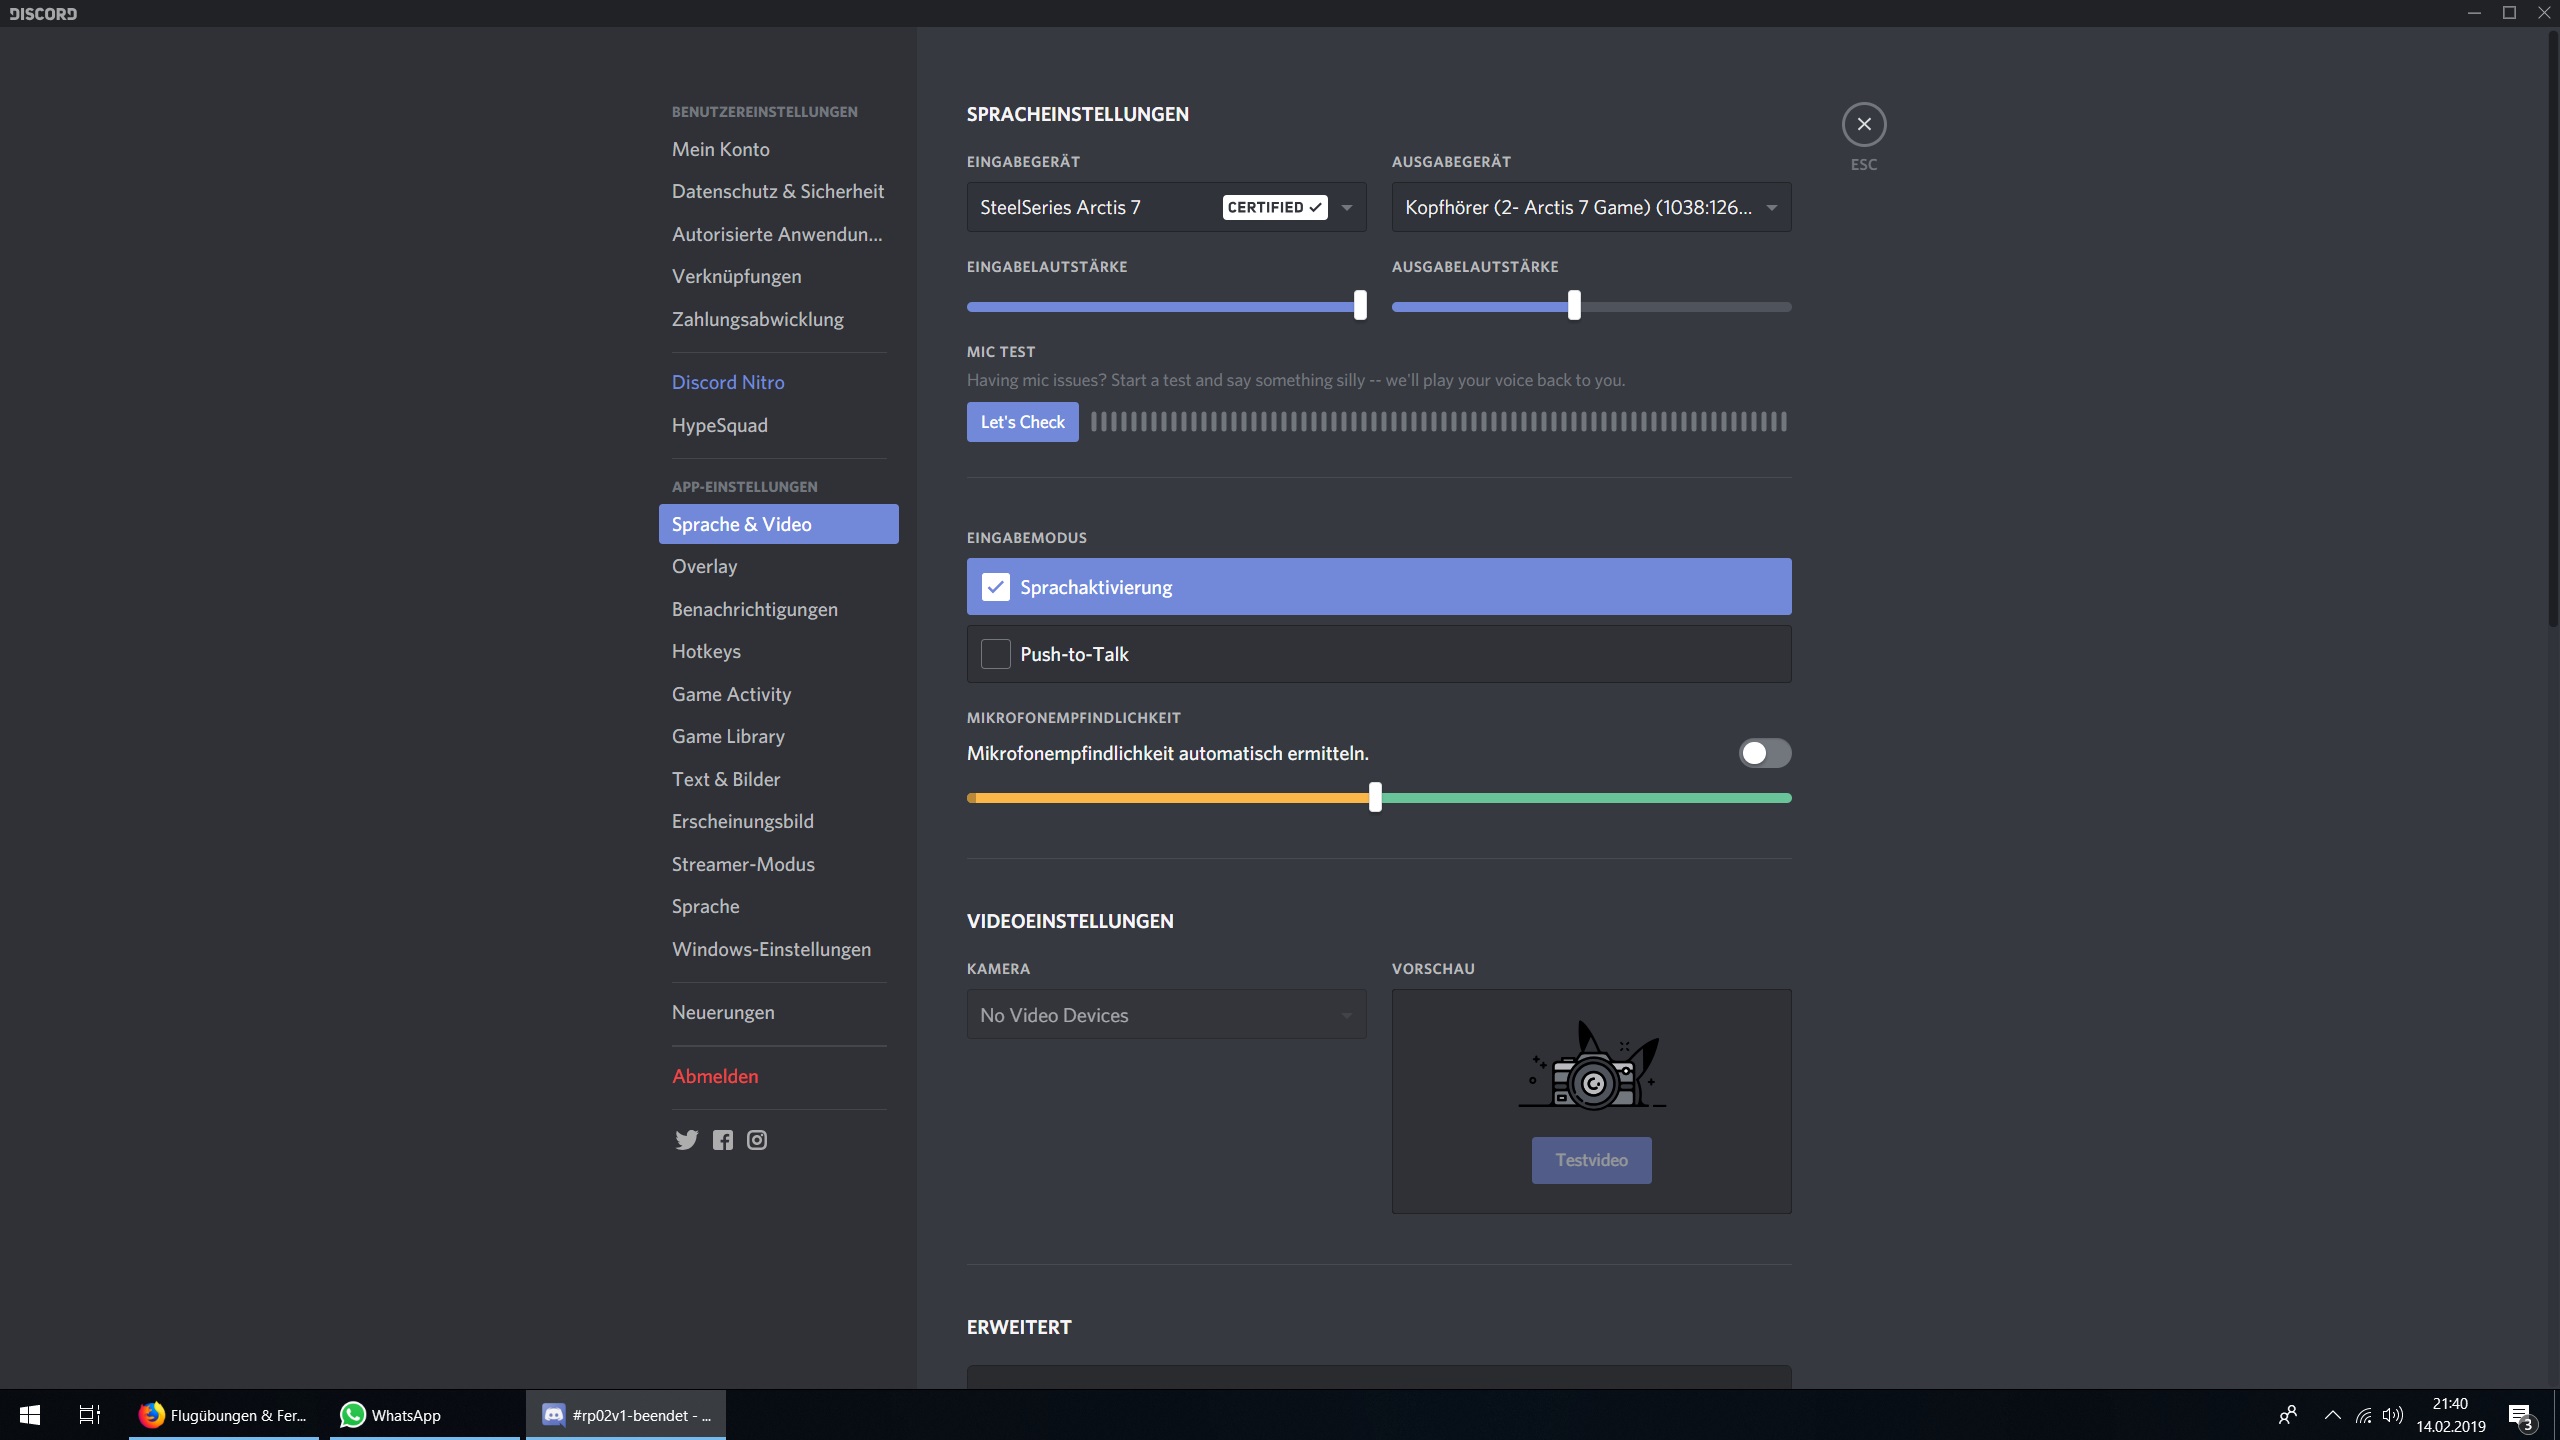Open Discord's Instagram link icon

tap(757, 1140)
